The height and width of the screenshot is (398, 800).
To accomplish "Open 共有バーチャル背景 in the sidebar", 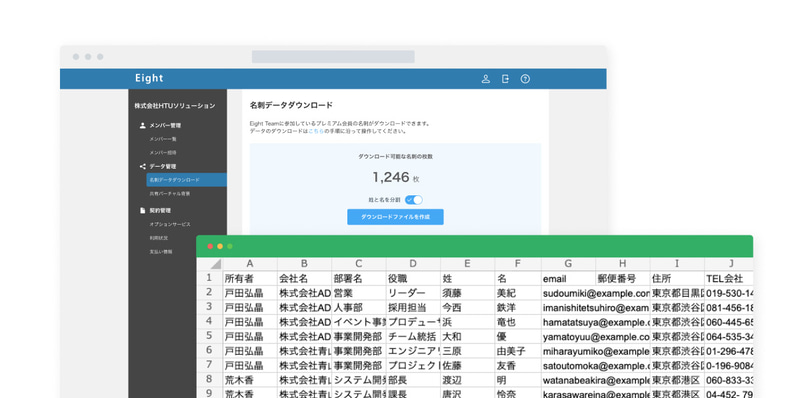I will pyautogui.click(x=170, y=194).
